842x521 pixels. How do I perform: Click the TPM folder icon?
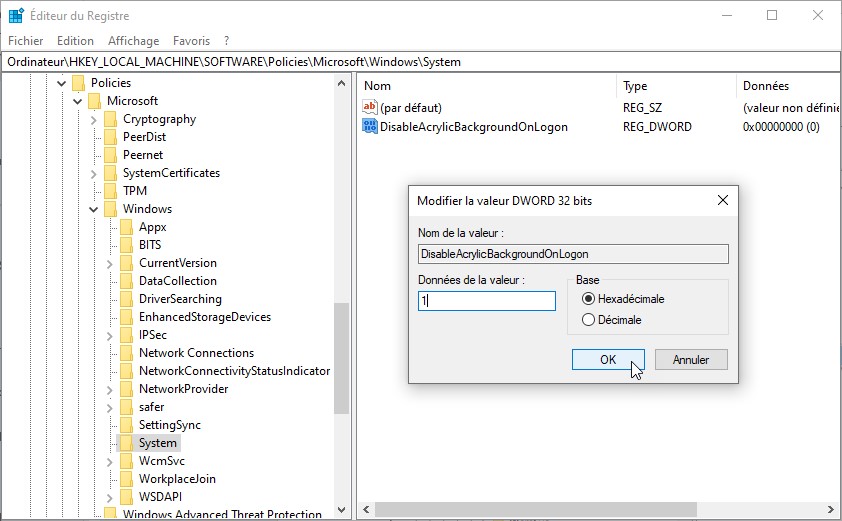110,191
